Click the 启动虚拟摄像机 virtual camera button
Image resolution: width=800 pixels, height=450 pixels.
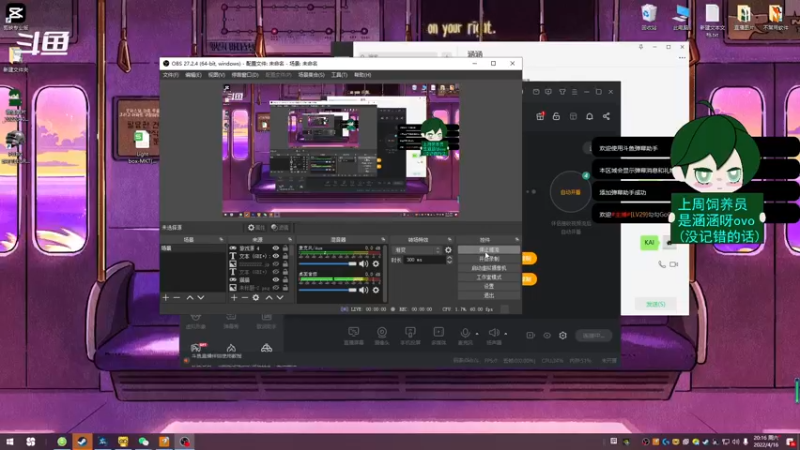(x=489, y=268)
